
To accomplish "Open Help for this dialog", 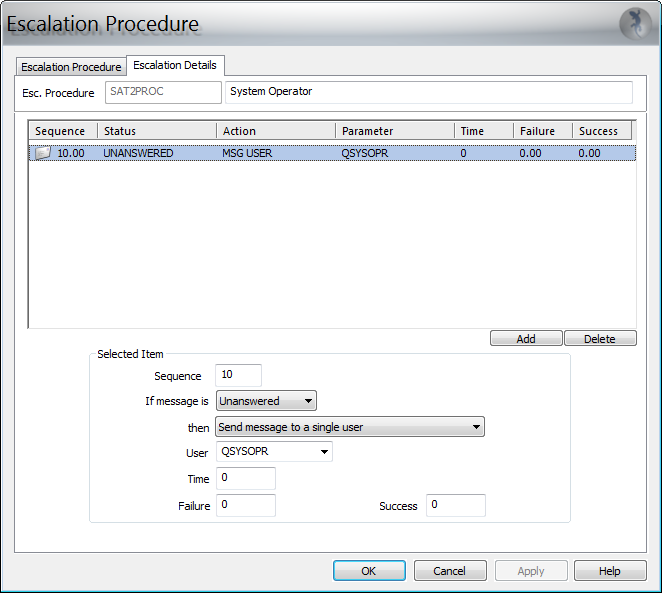I will [609, 571].
